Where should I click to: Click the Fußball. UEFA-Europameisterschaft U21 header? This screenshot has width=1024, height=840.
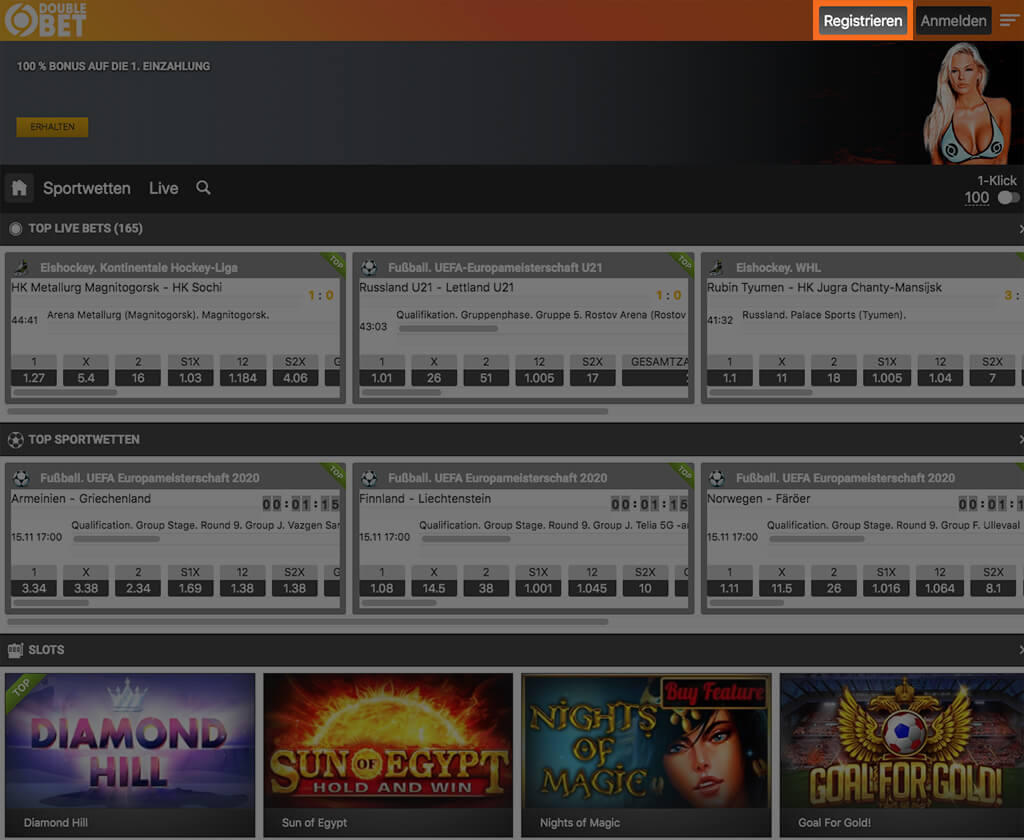495,267
